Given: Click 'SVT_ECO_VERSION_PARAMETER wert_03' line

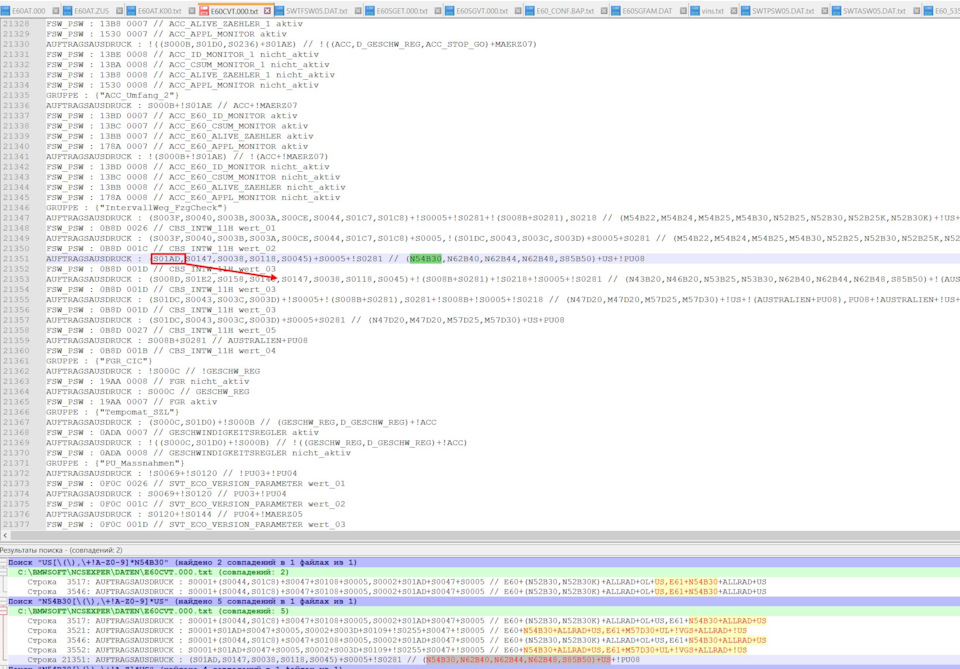Looking at the screenshot, I should pos(195,525).
